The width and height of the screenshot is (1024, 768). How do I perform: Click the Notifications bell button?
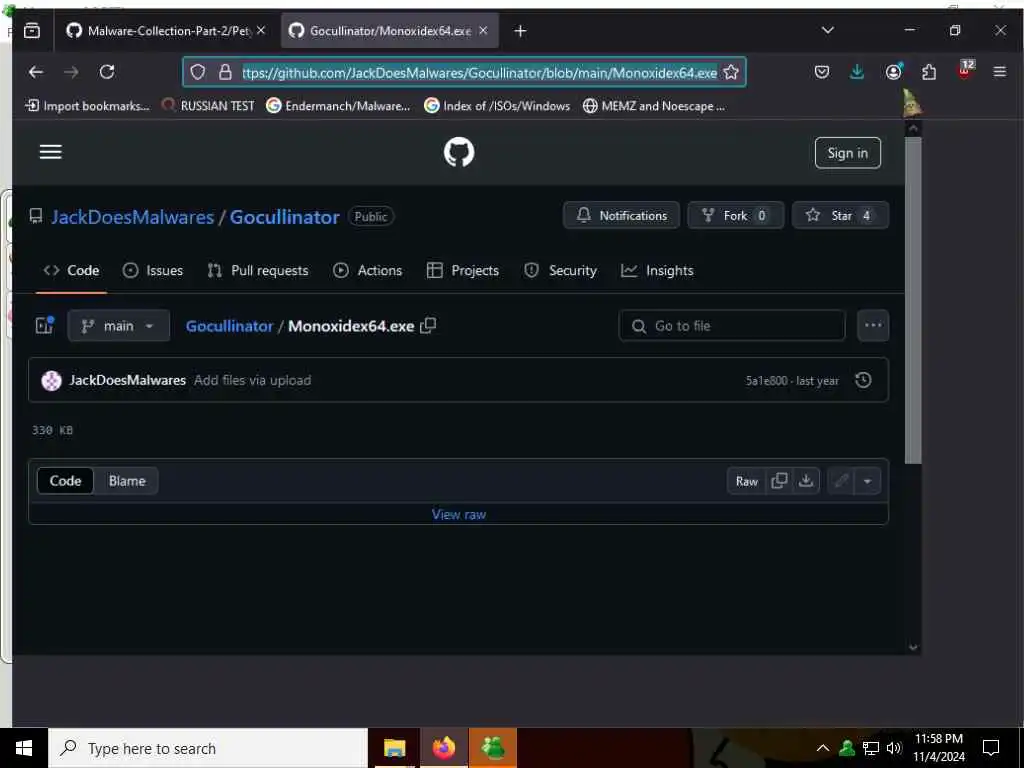621,216
